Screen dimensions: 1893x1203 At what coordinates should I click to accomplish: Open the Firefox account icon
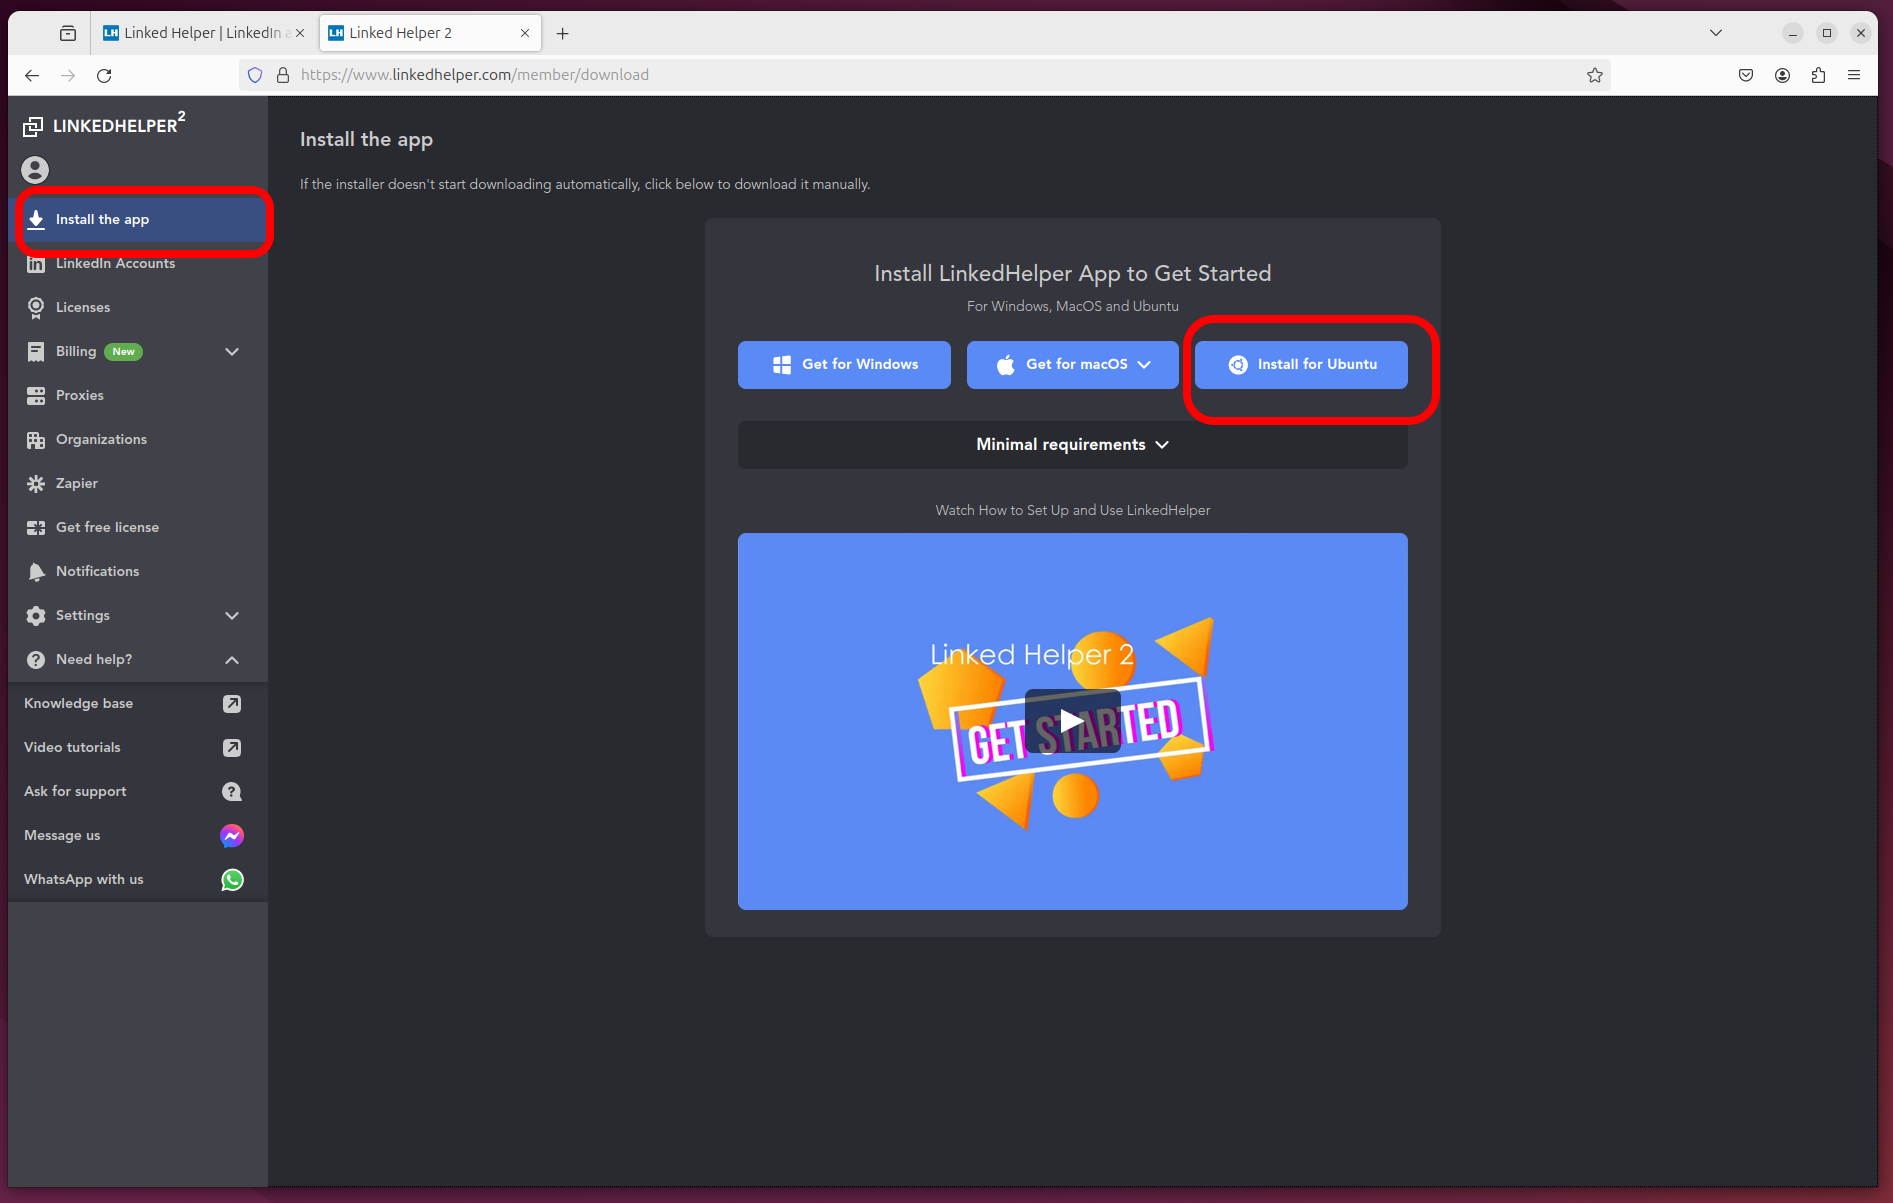point(1782,75)
